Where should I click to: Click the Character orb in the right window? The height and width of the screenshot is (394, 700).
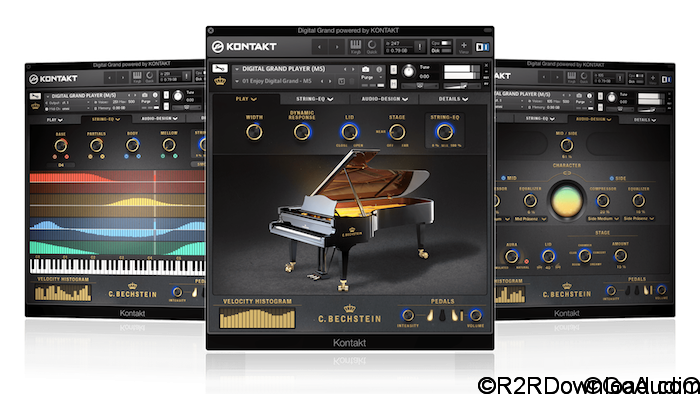click(567, 200)
